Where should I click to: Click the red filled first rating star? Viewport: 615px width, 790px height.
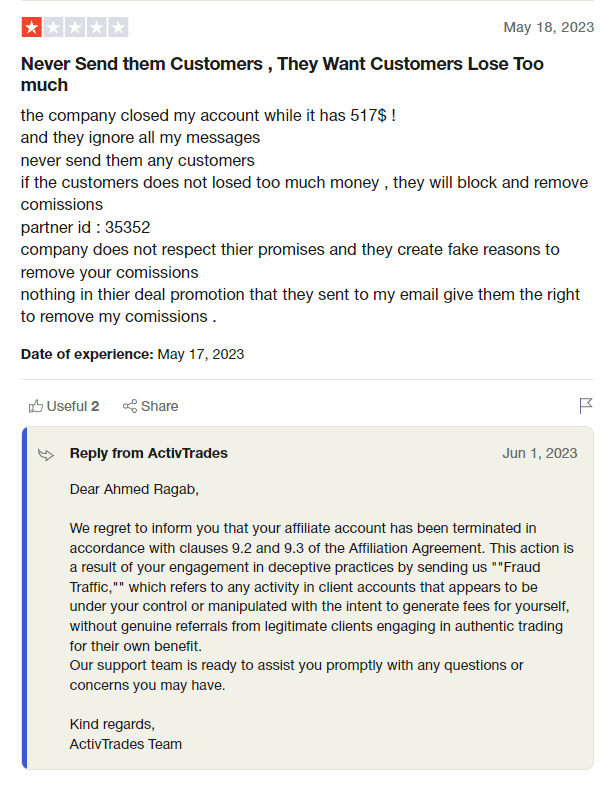[32, 27]
